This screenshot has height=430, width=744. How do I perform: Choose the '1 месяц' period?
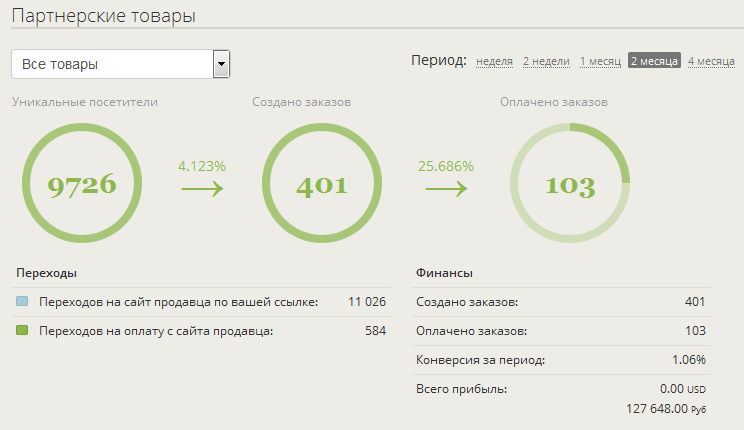(600, 61)
